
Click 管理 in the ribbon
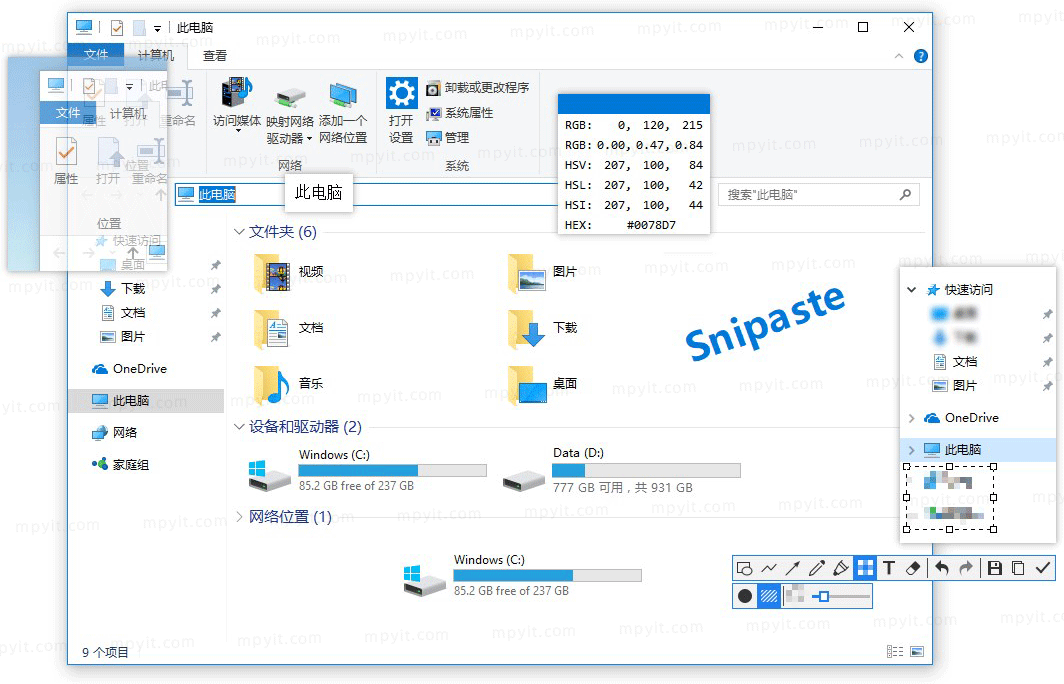[448, 138]
